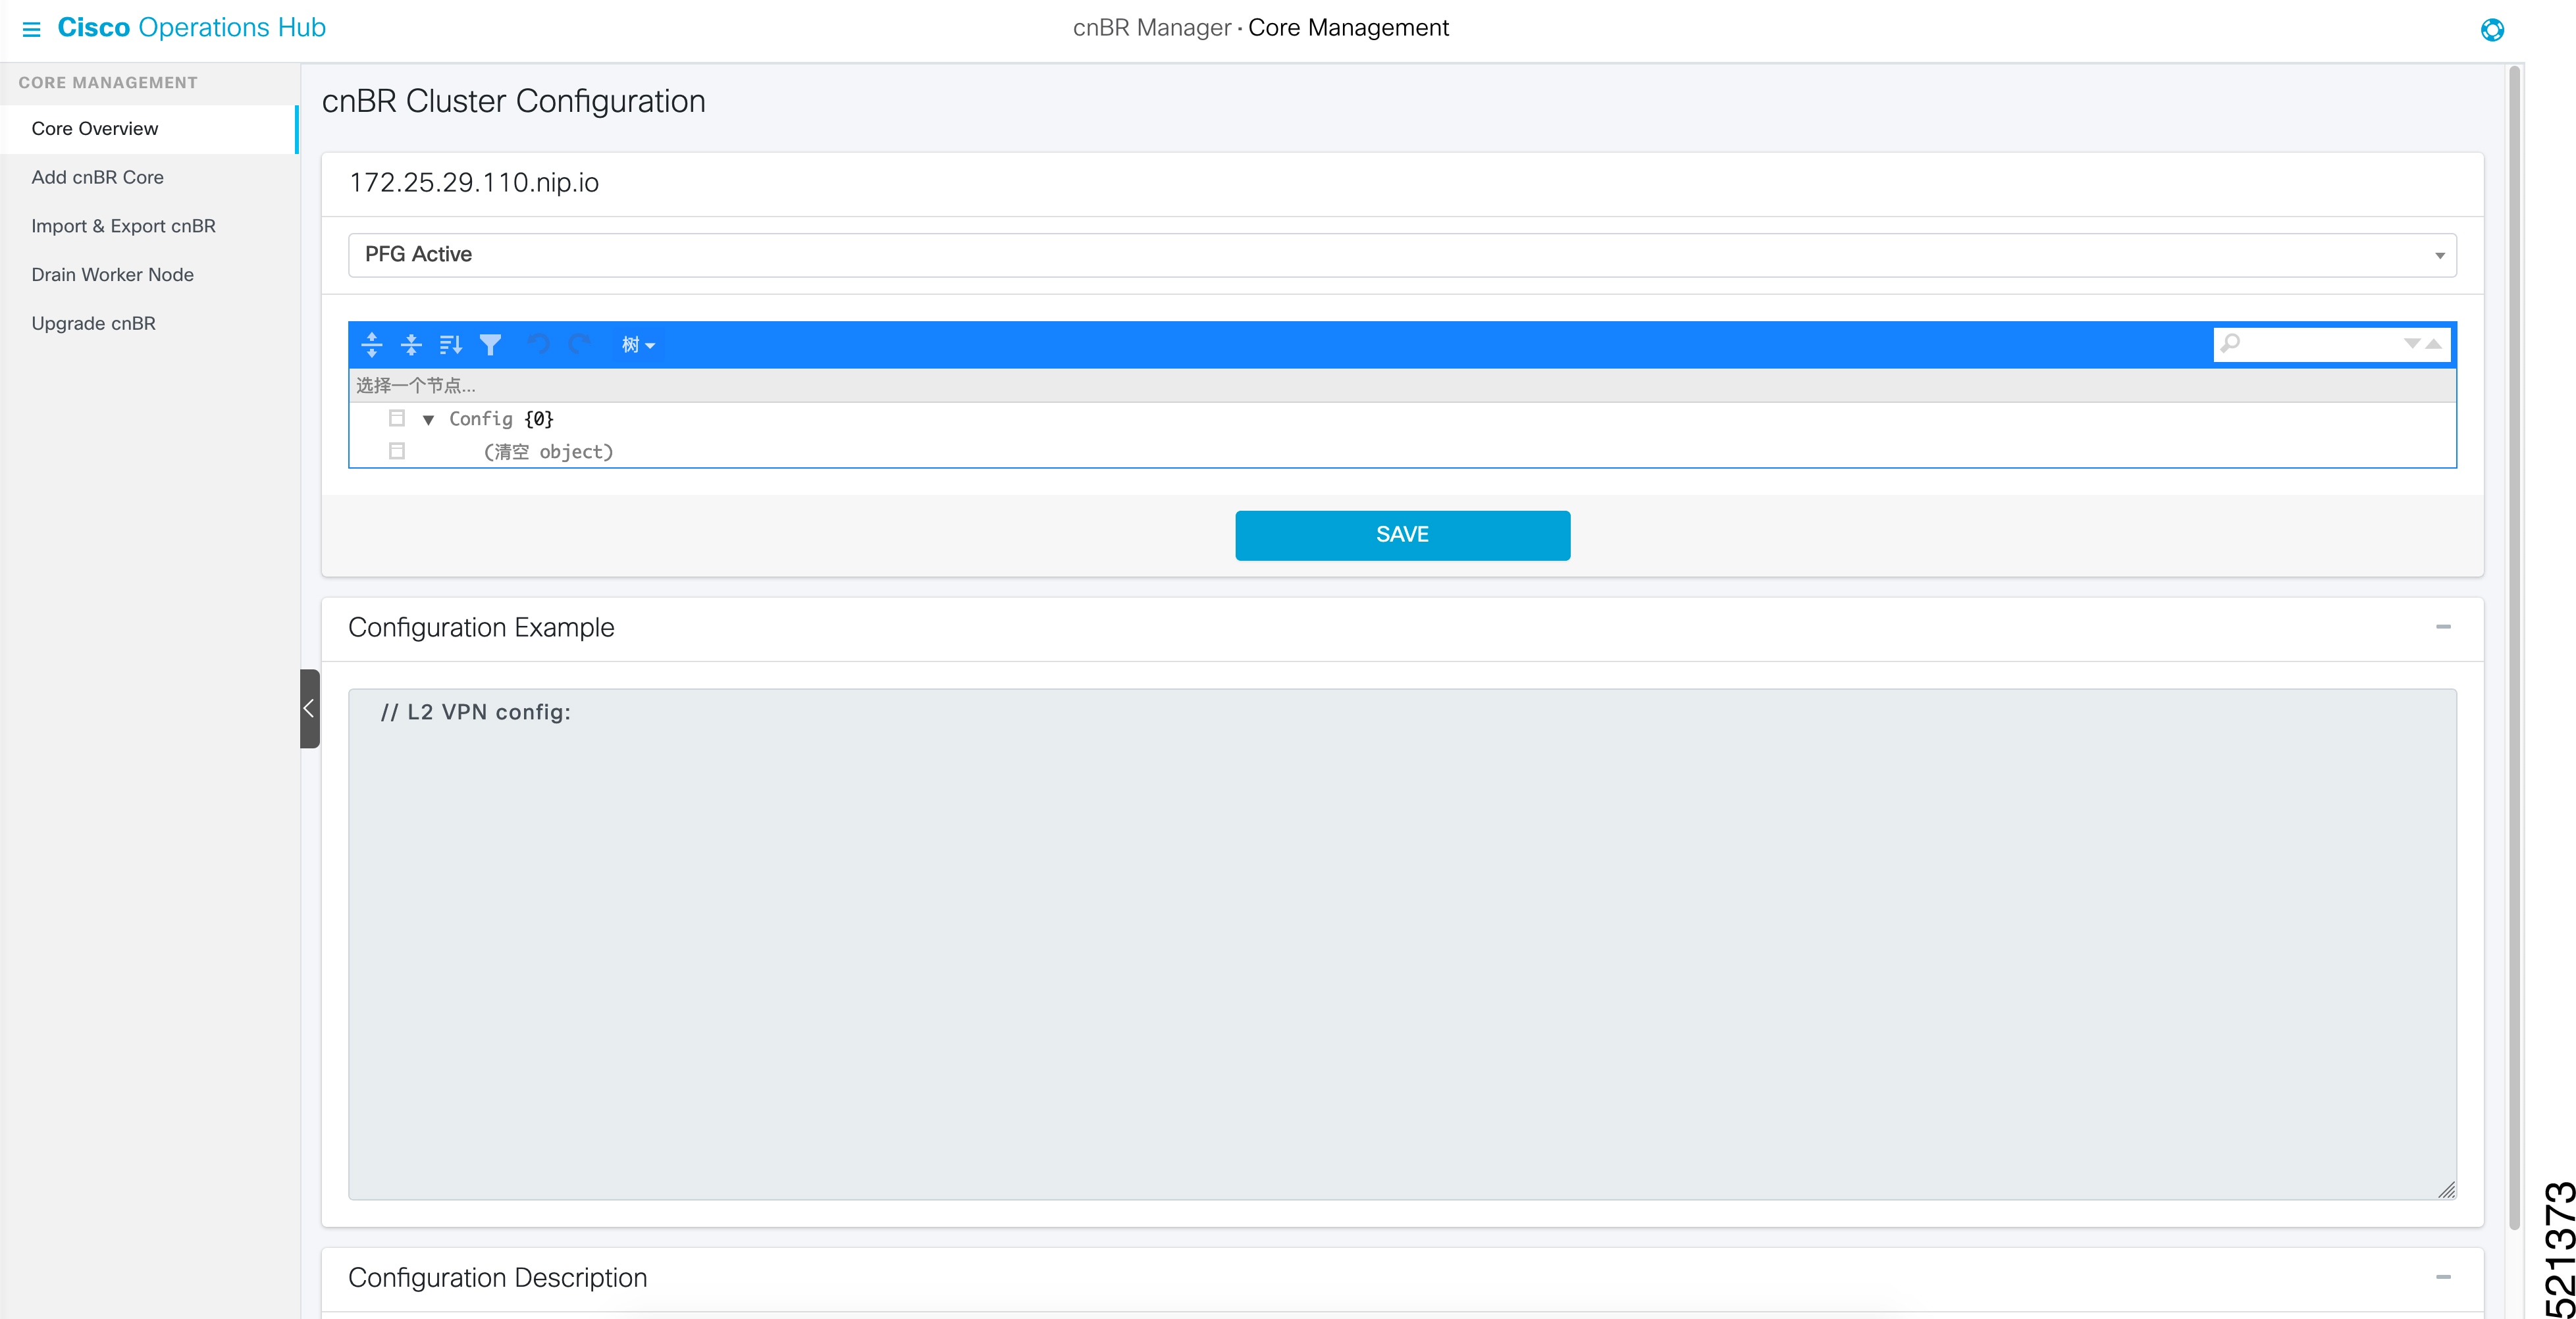
Task: Open the PFG Active dropdown
Action: tap(1402, 255)
